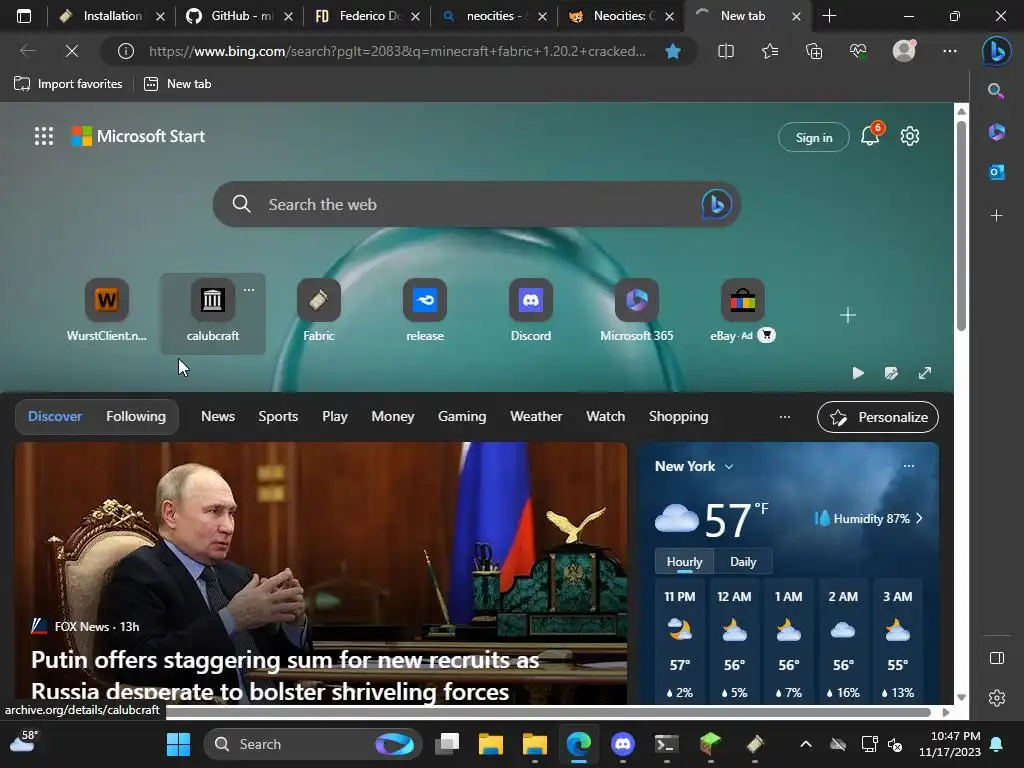Expand the background to full view

(x=925, y=373)
